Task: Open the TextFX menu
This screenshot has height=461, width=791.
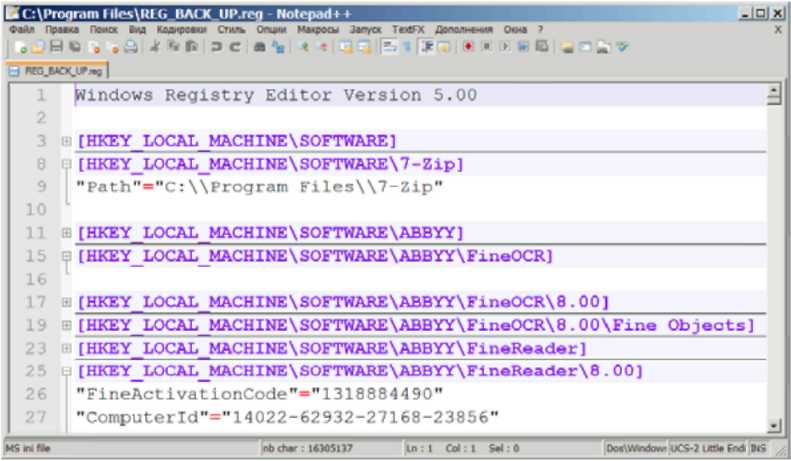Action: click(x=408, y=30)
